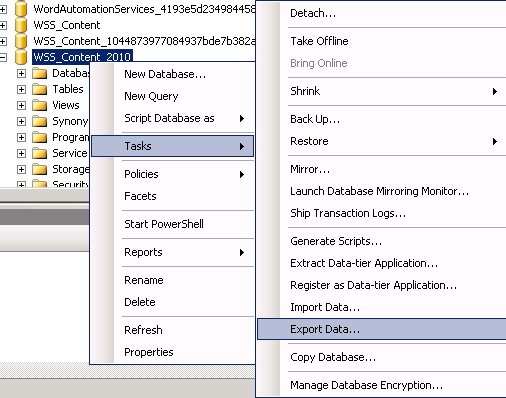Expand the Tables folder
Viewport: 506px width, 398px height.
tap(21, 89)
